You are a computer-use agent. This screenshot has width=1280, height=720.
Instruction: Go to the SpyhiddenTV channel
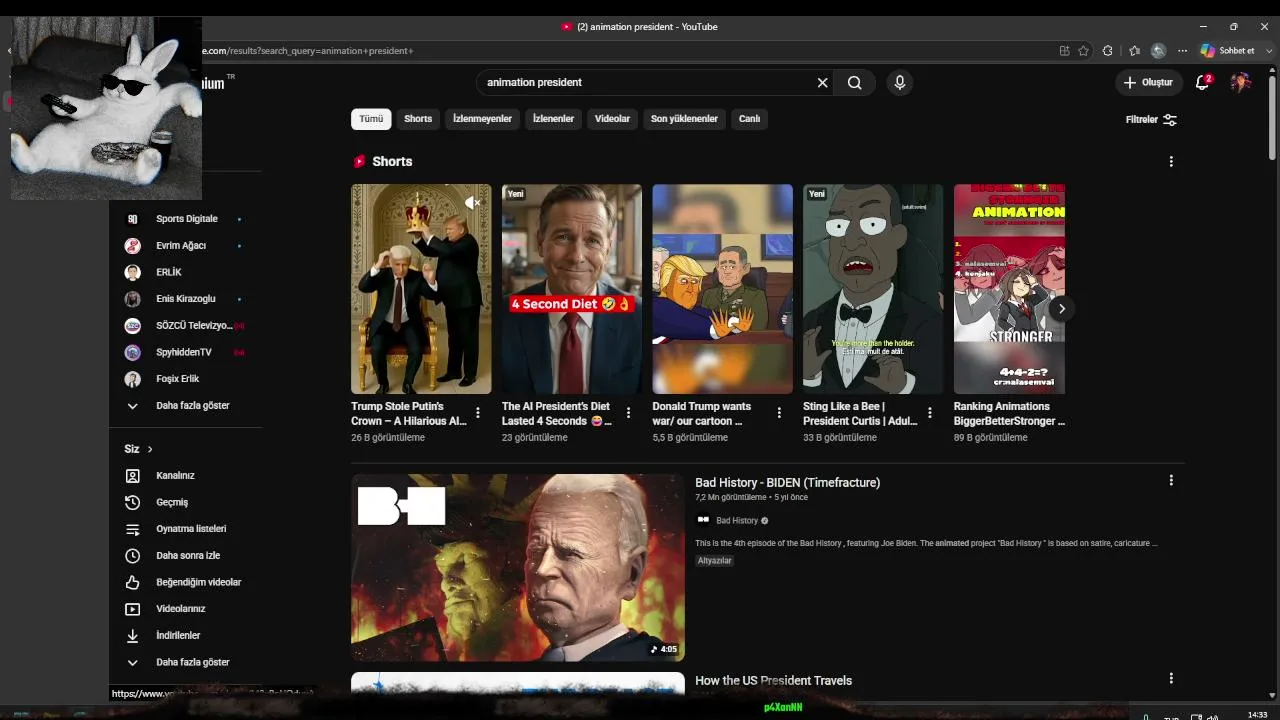186,352
